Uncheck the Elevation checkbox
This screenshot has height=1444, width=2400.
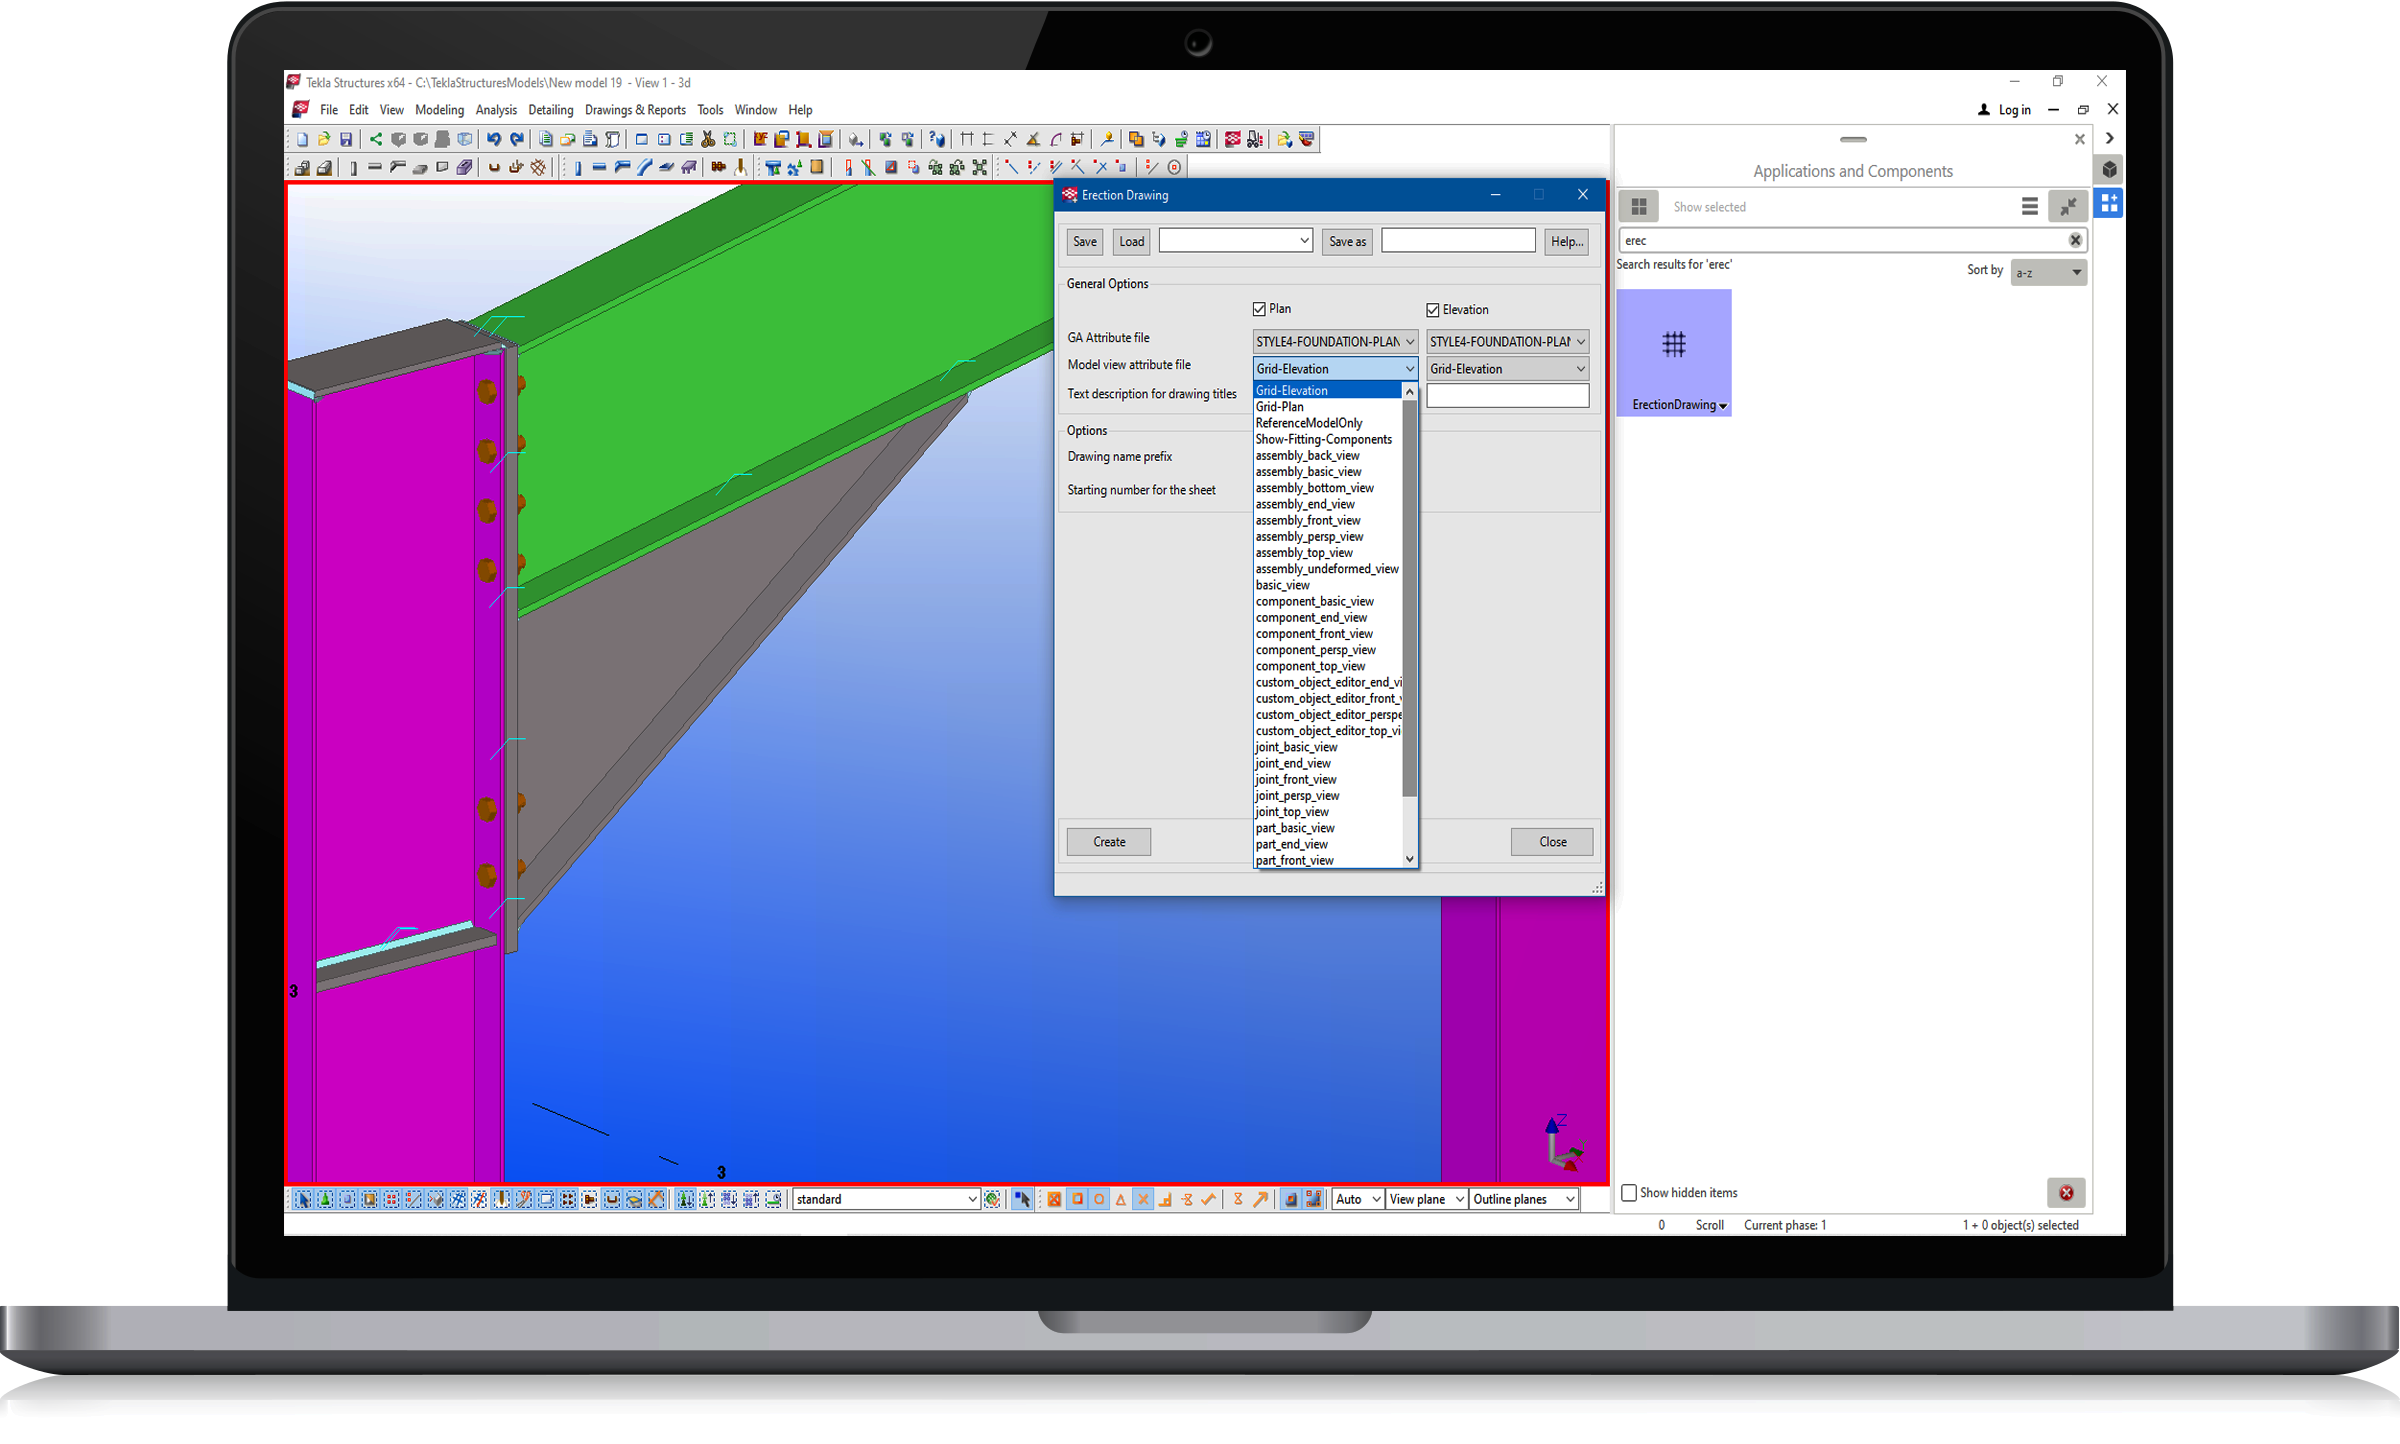coord(1433,311)
